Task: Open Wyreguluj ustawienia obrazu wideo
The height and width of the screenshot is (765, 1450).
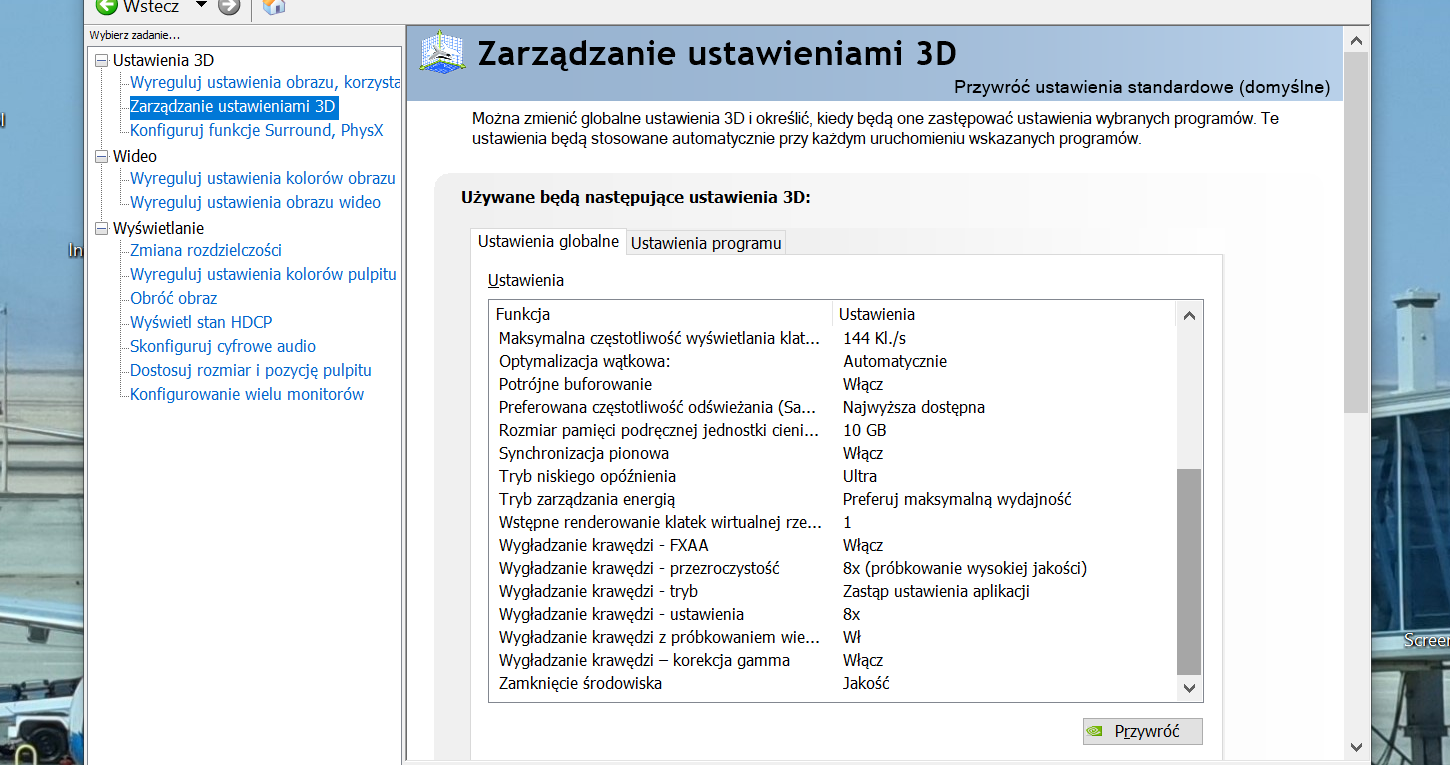Action: [x=256, y=202]
